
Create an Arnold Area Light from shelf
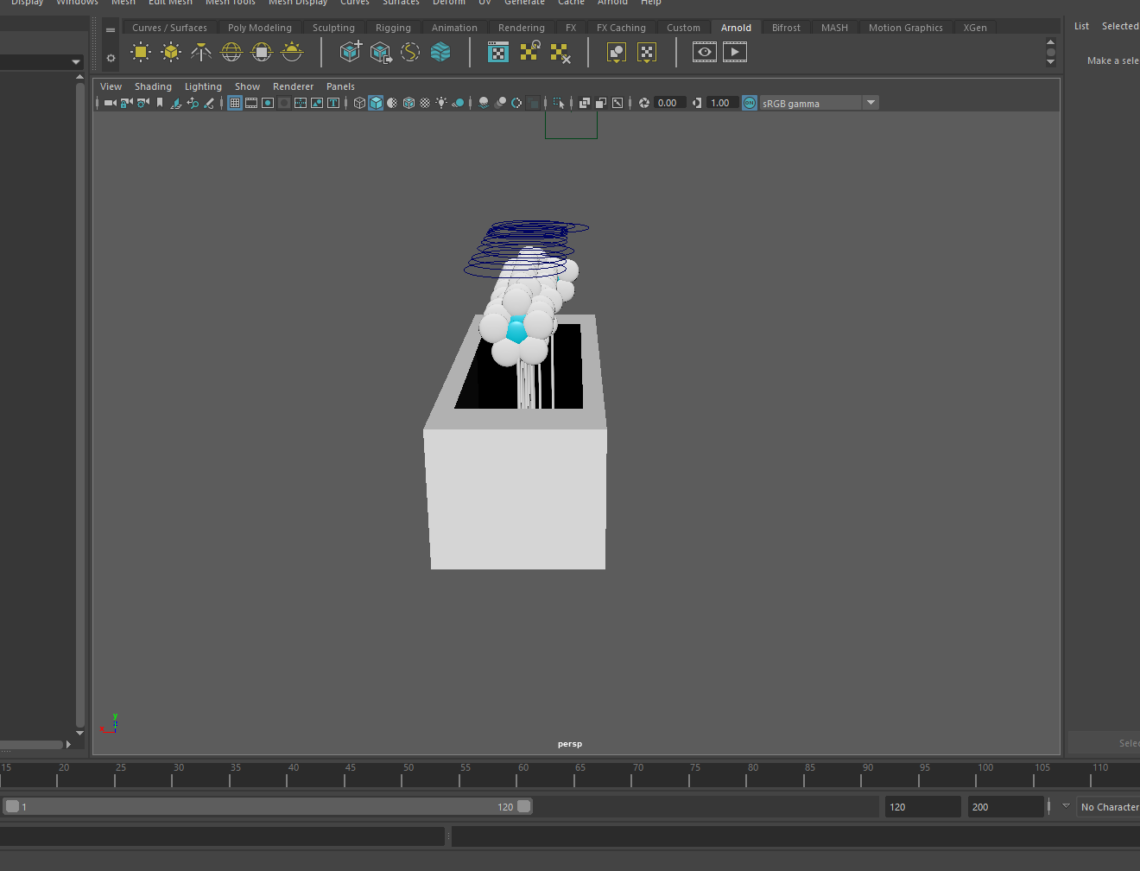pos(140,52)
